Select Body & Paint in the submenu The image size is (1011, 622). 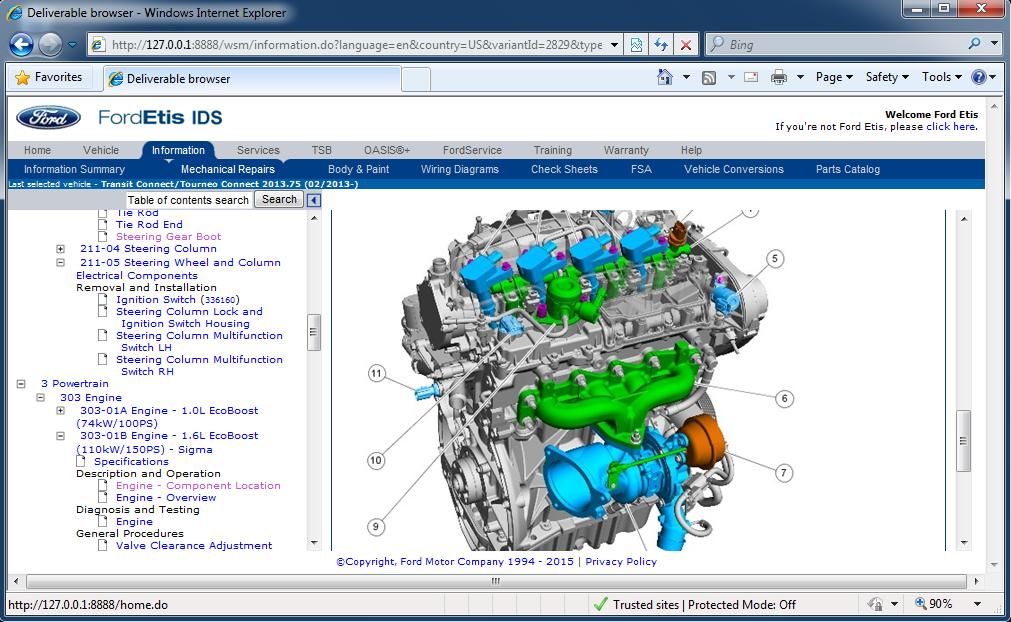[x=358, y=170]
